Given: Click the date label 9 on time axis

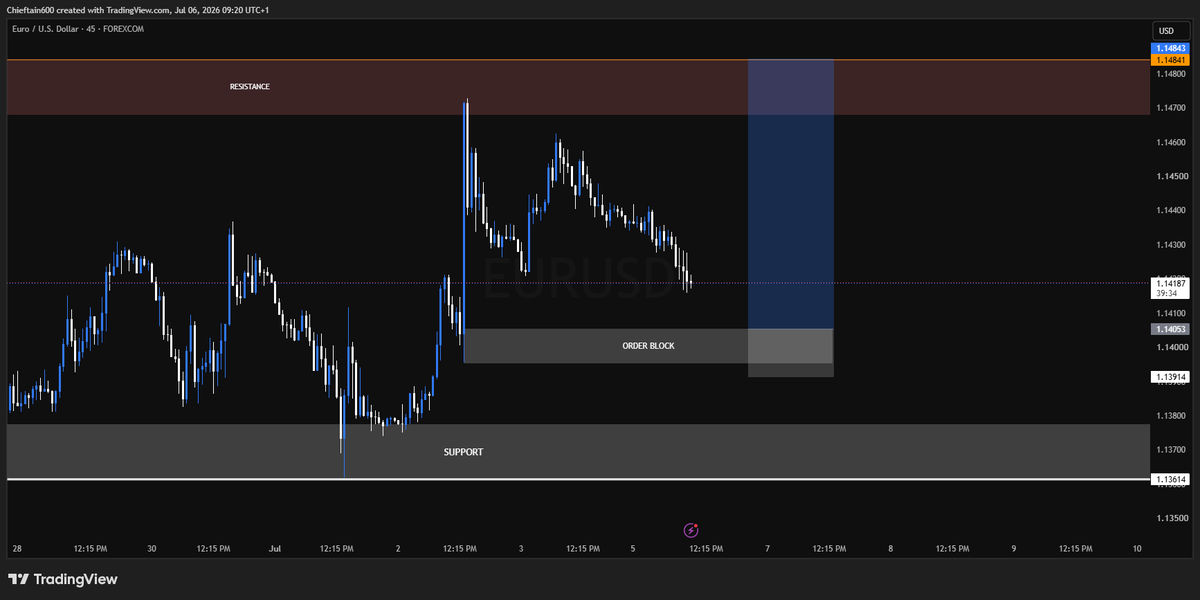Looking at the screenshot, I should pos(1013,549).
